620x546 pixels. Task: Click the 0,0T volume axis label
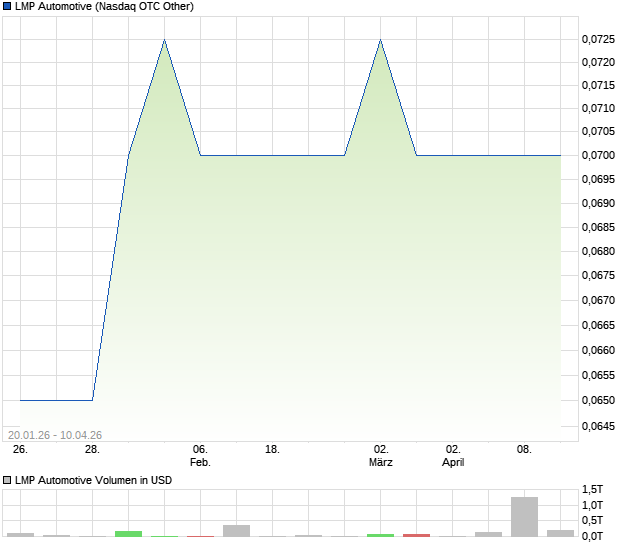pos(592,536)
